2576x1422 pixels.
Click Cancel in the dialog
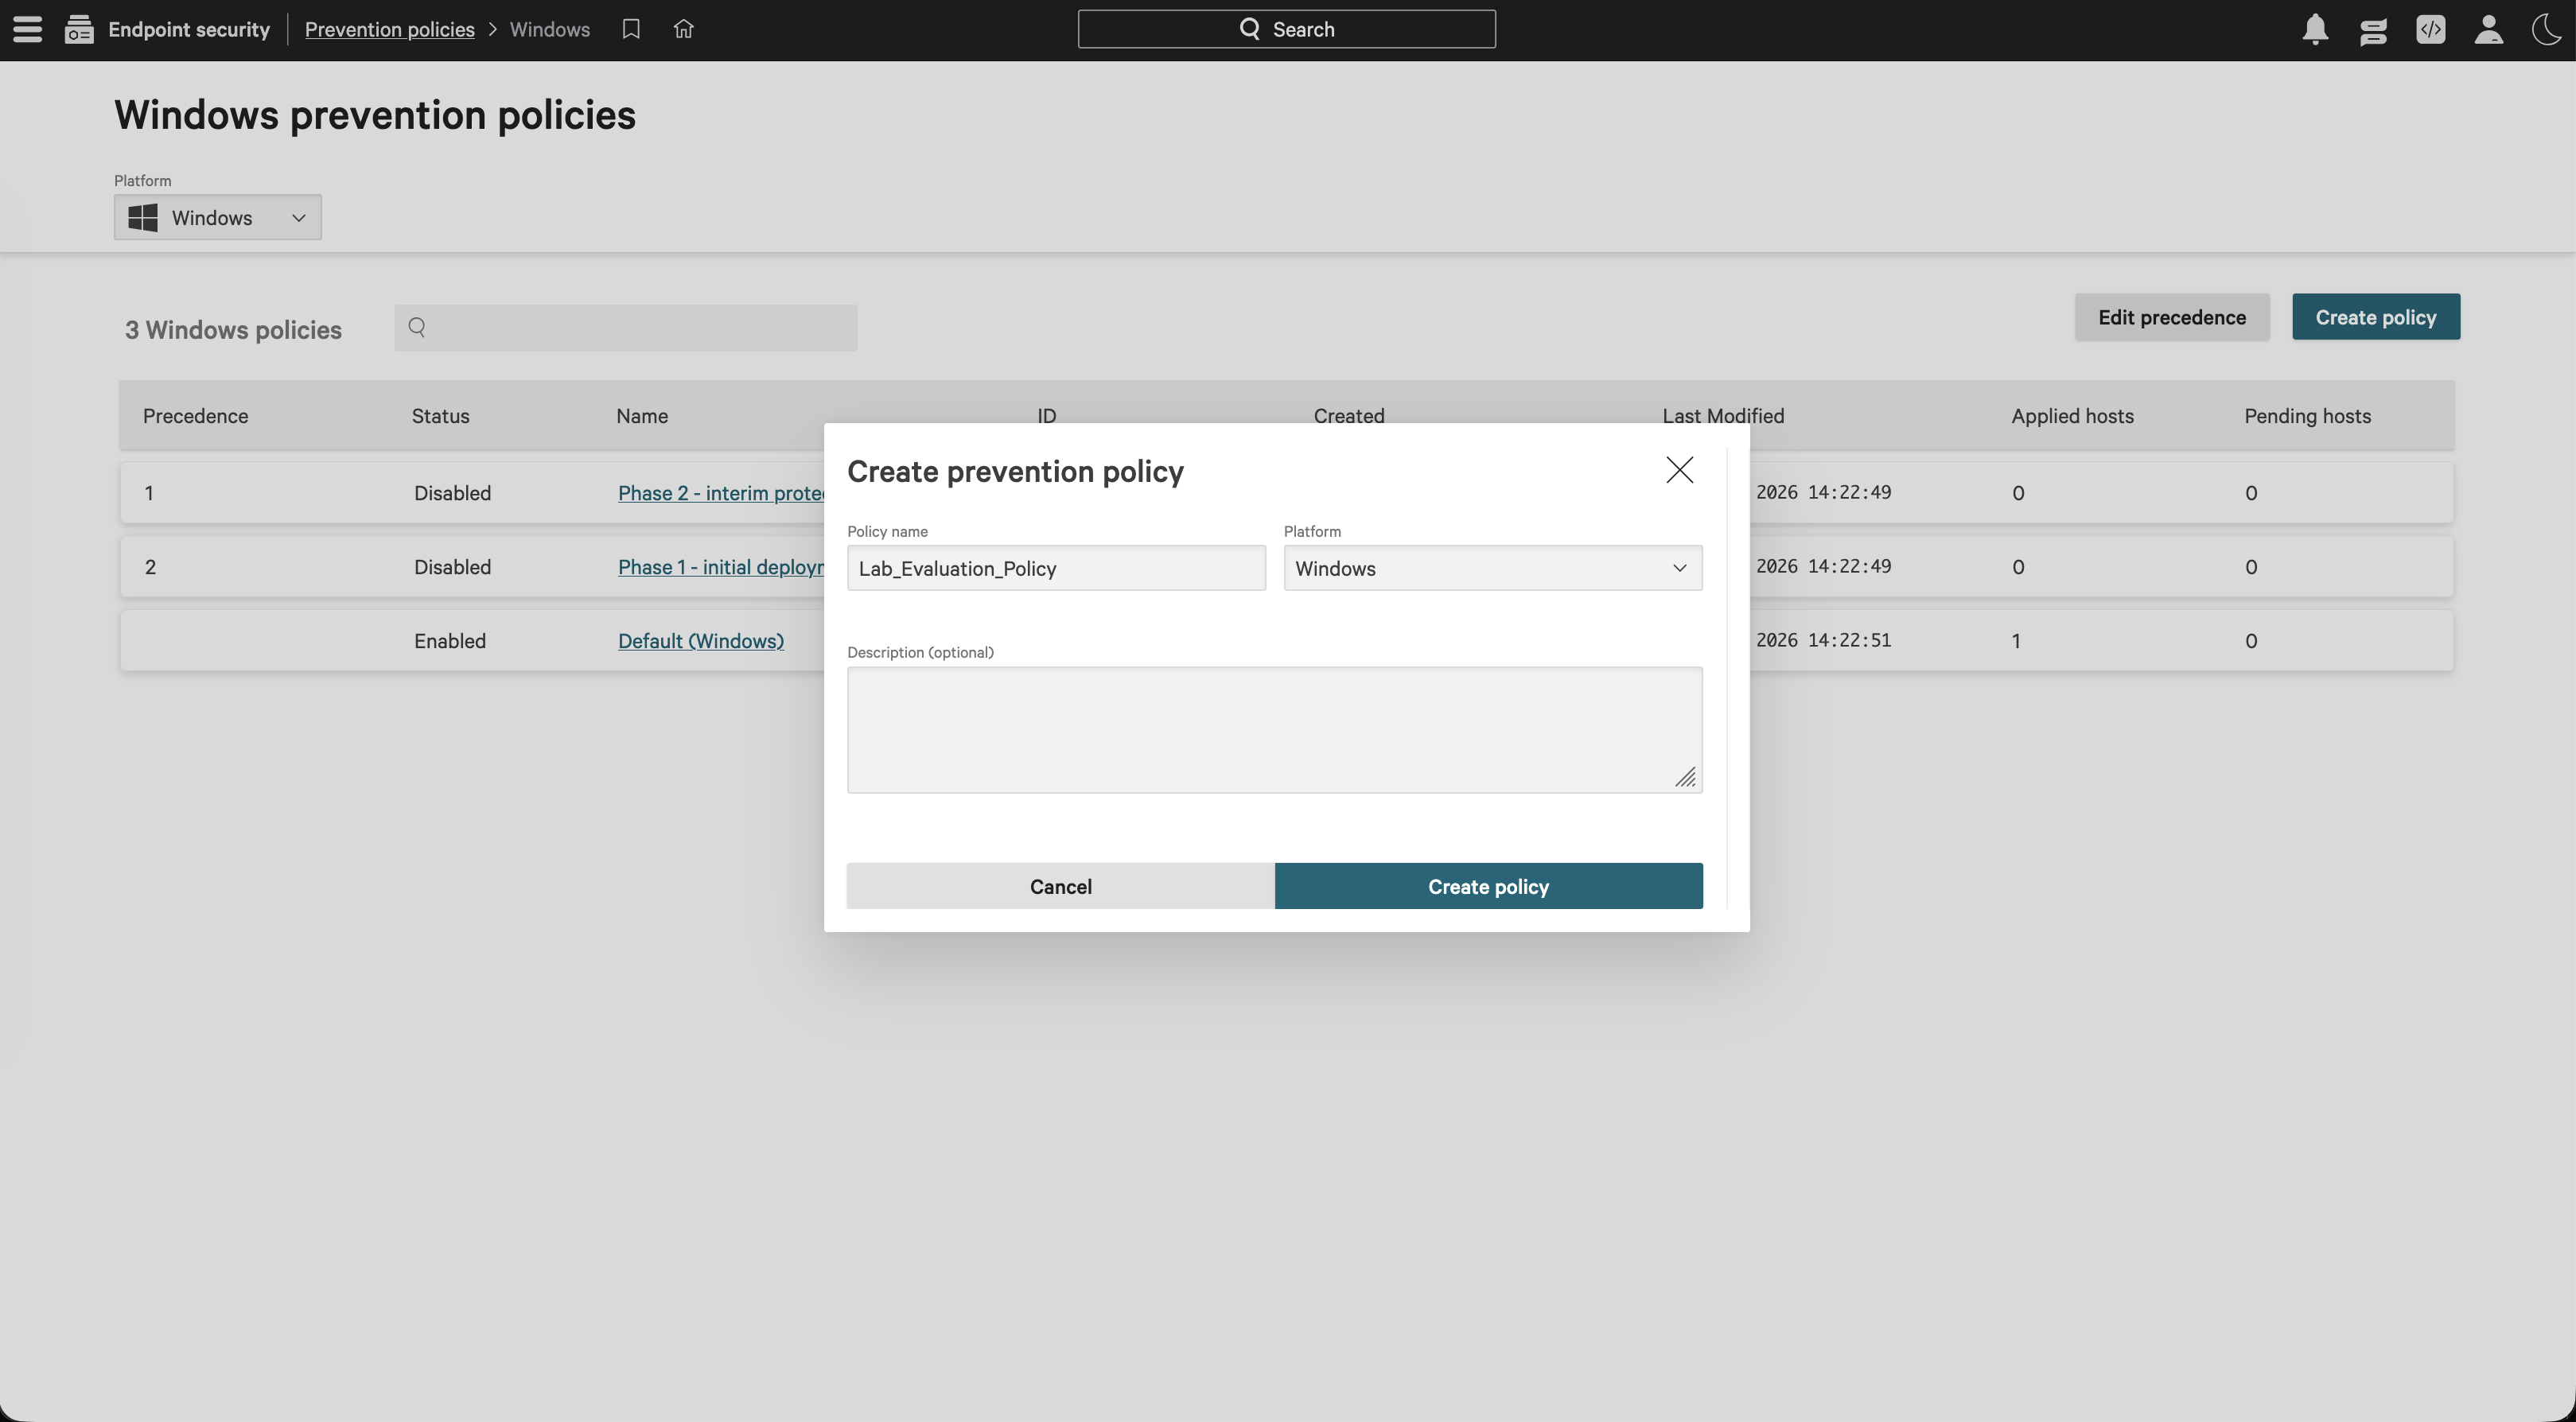coord(1061,886)
